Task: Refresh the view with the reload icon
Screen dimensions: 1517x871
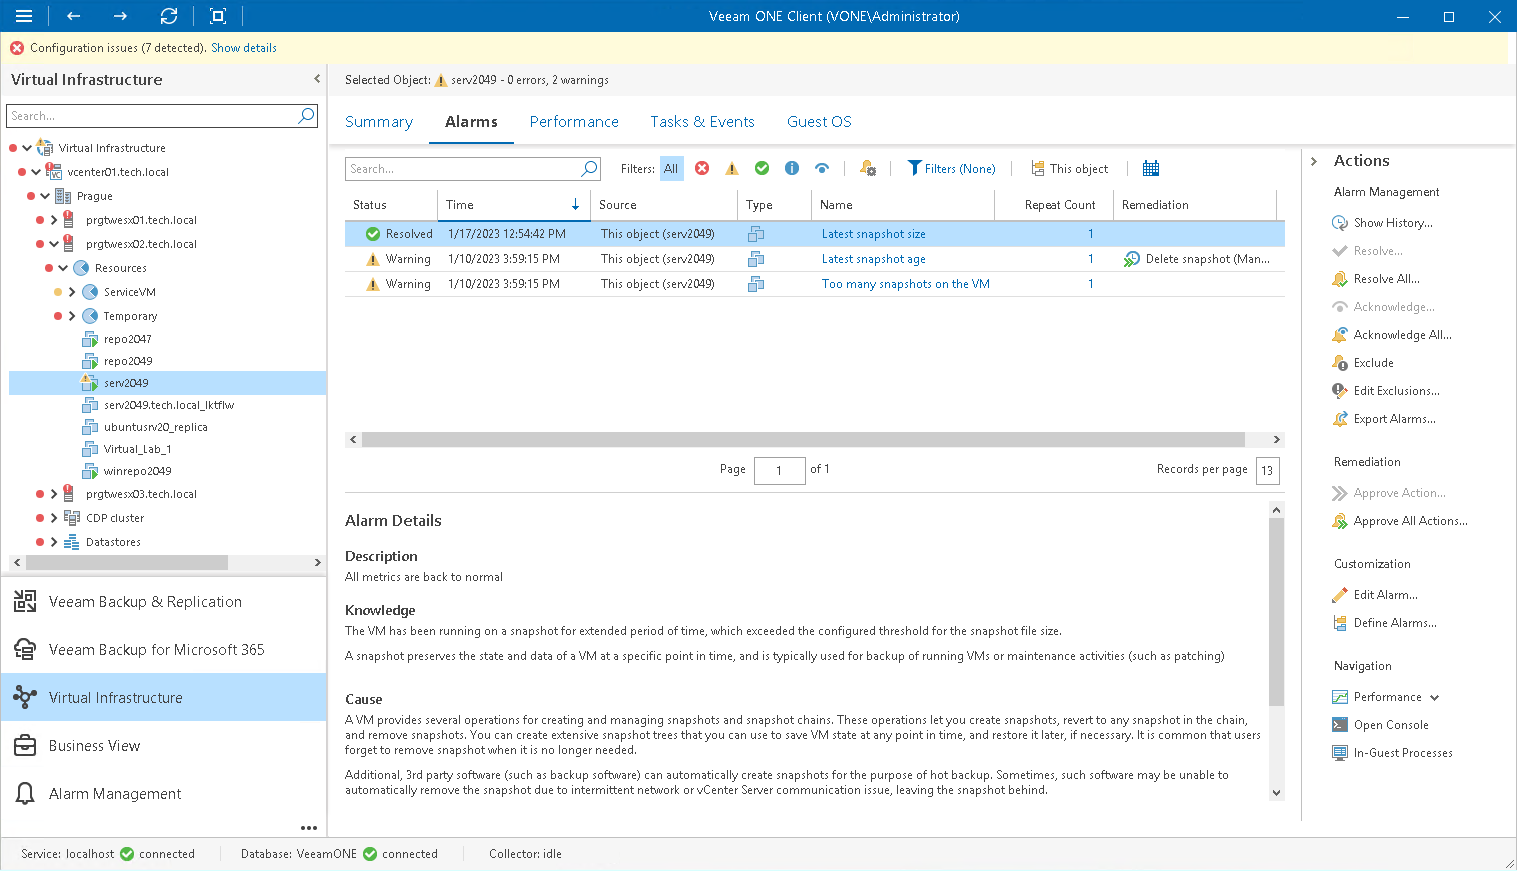Action: point(169,16)
